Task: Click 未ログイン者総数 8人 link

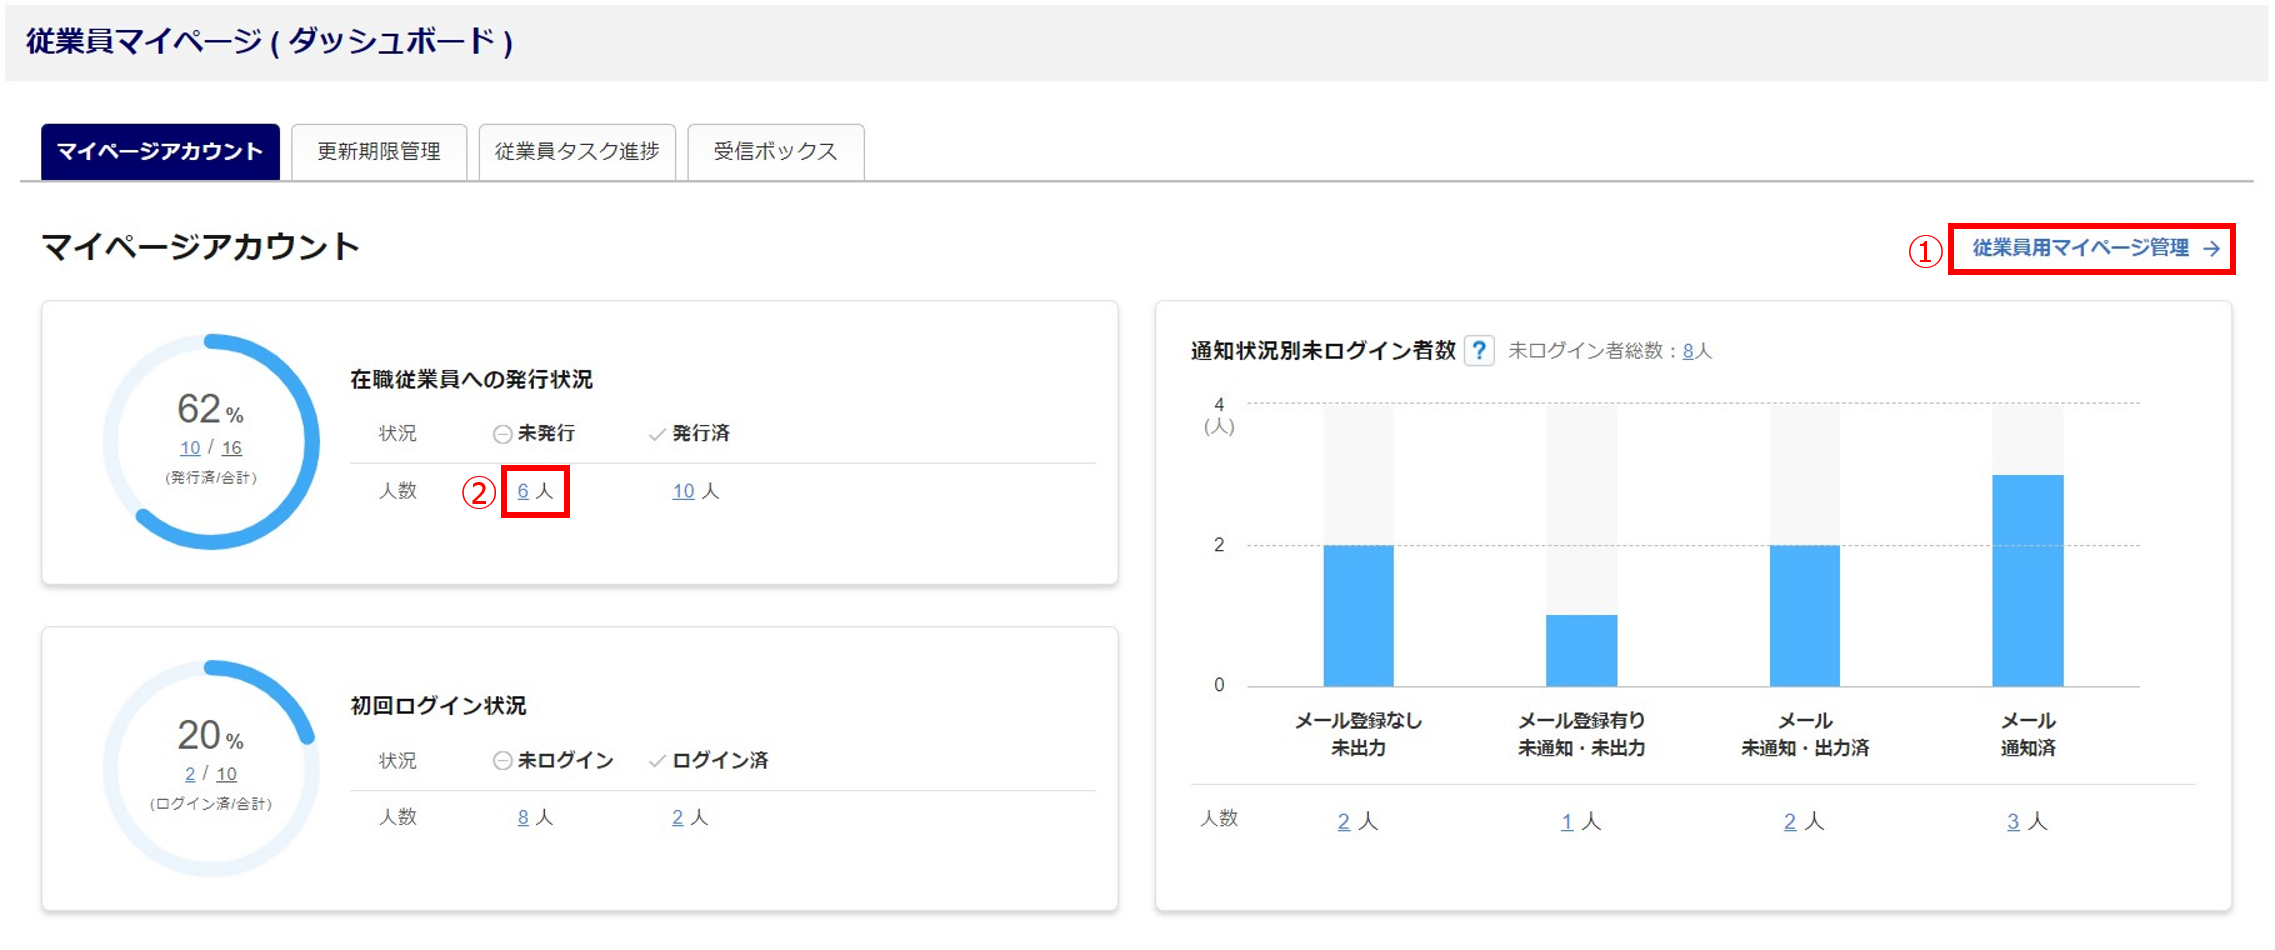Action: point(1688,351)
